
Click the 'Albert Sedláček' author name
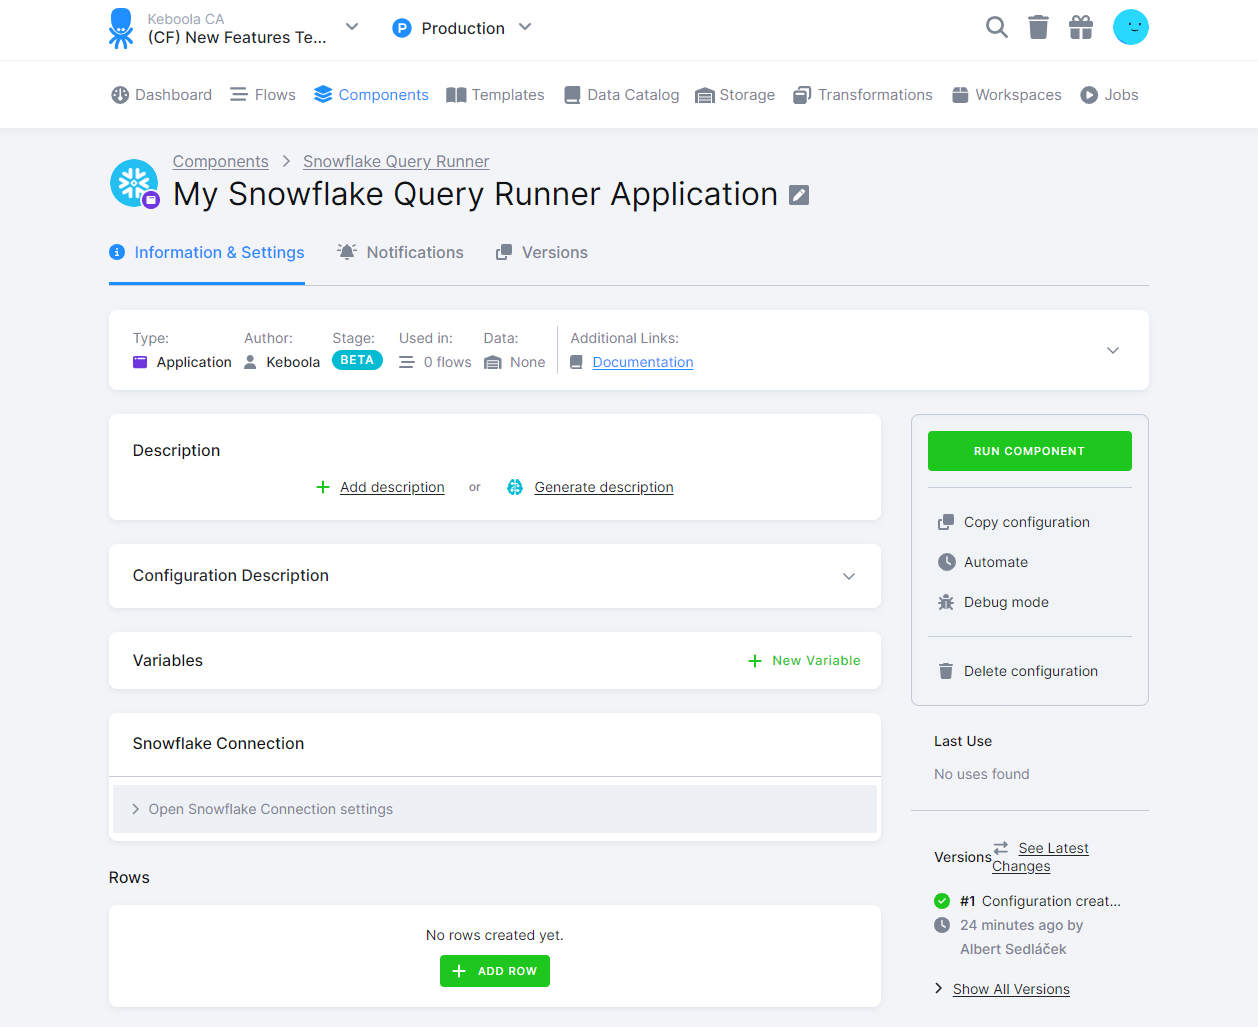tap(1013, 949)
